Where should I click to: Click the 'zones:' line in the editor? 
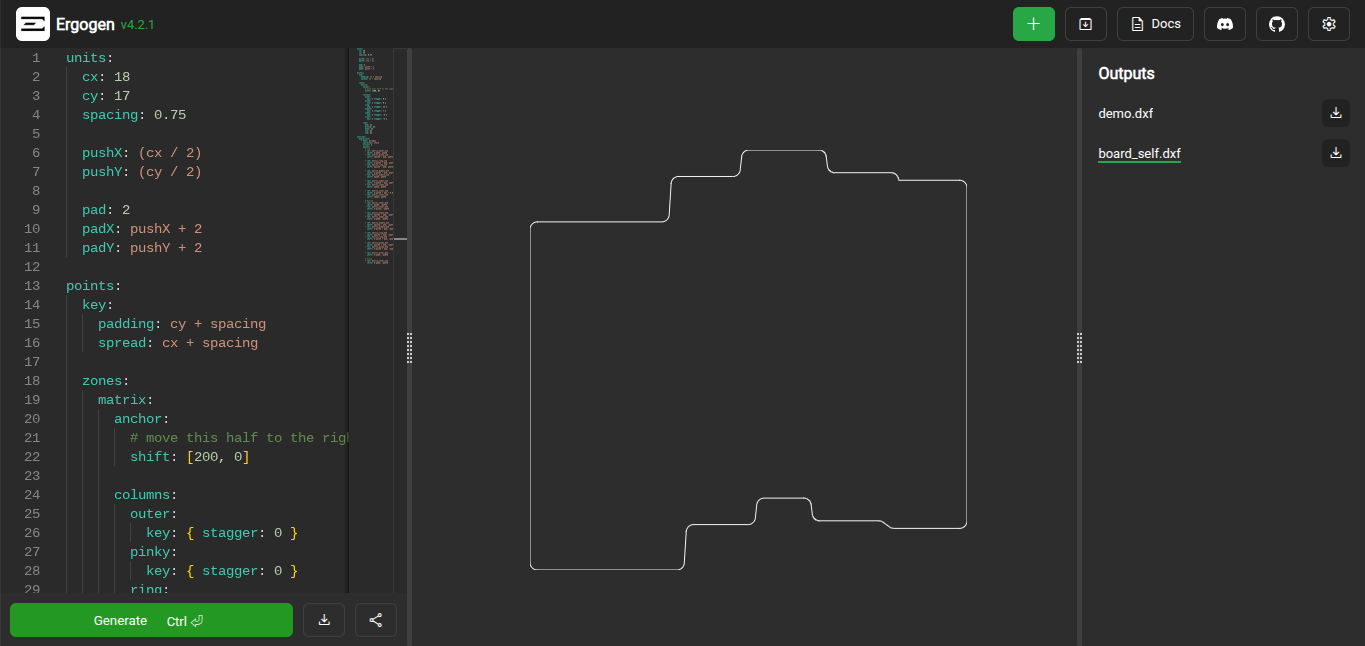pos(105,381)
